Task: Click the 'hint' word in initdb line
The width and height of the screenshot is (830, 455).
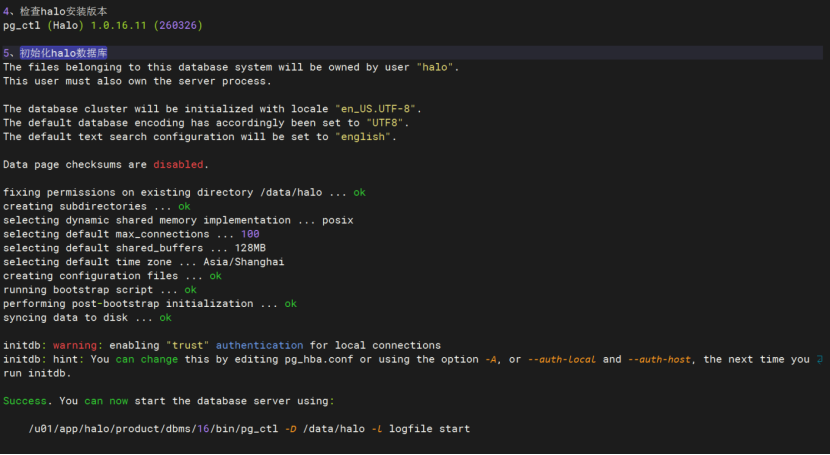Action: pyautogui.click(x=66, y=359)
